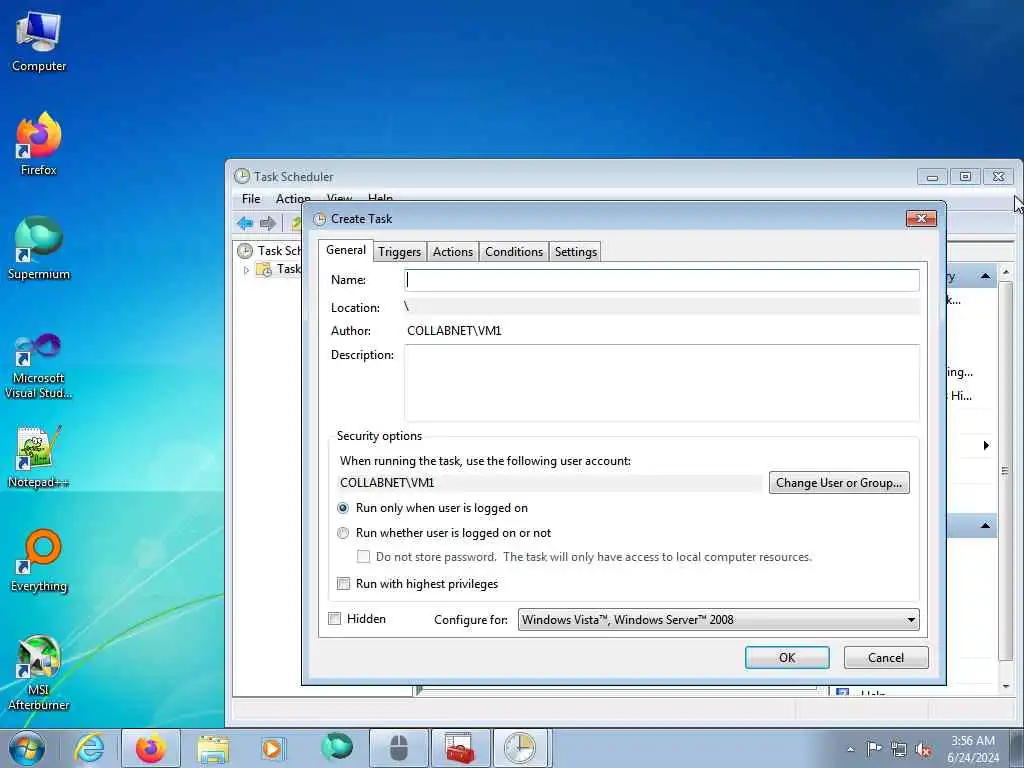The width and height of the screenshot is (1024, 768).
Task: Open the Windows Start menu orb
Action: click(27, 748)
